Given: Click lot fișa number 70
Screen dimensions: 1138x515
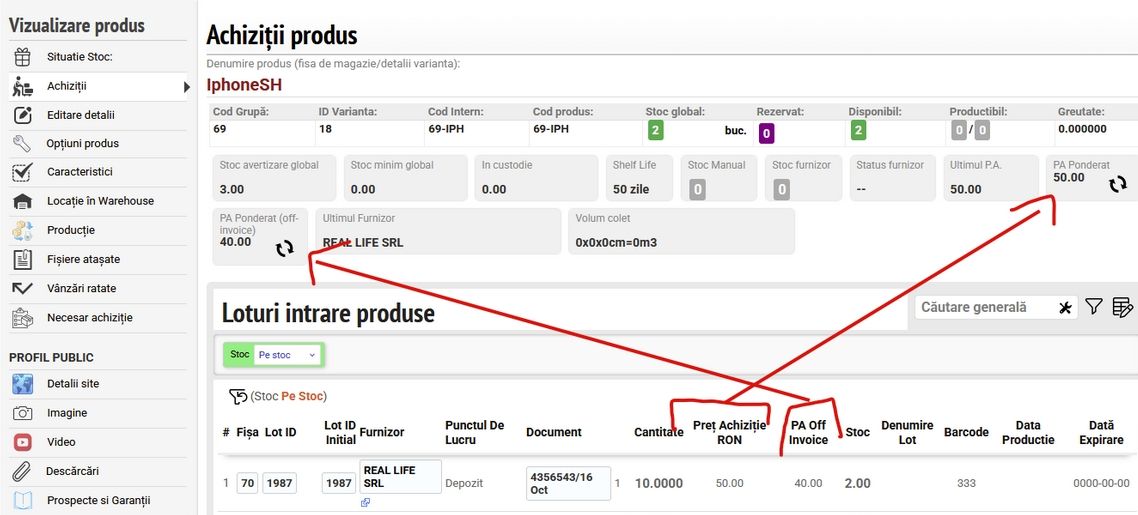Looking at the screenshot, I should coord(247,483).
